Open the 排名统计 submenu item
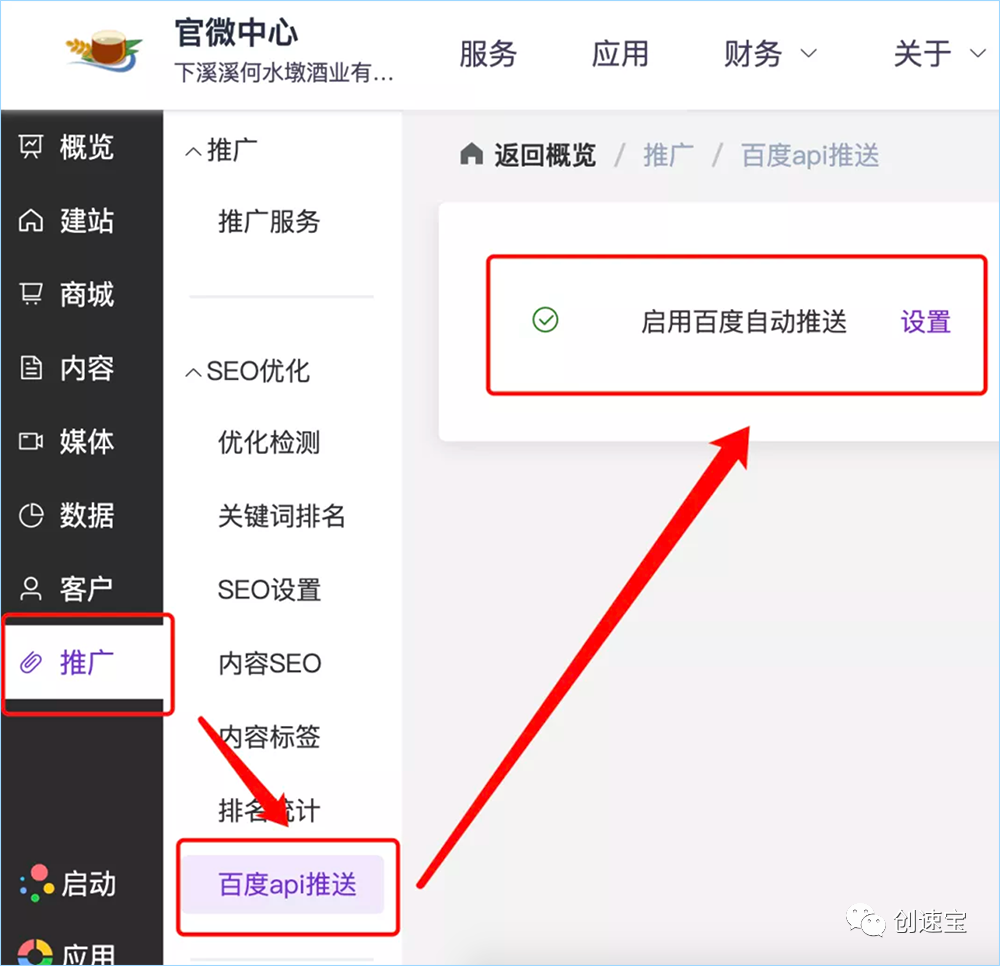Screen dimensions: 1000x966 coord(269,810)
